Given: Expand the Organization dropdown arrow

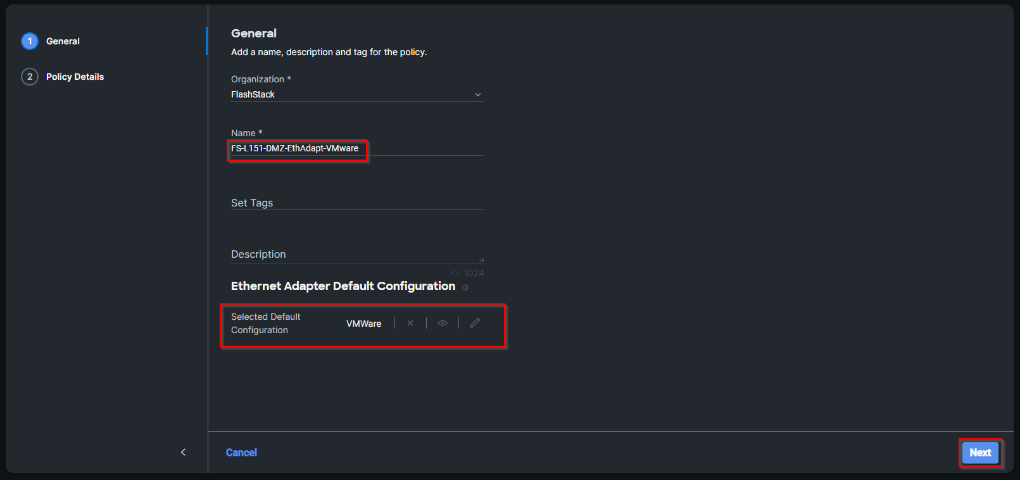Looking at the screenshot, I should pyautogui.click(x=477, y=95).
